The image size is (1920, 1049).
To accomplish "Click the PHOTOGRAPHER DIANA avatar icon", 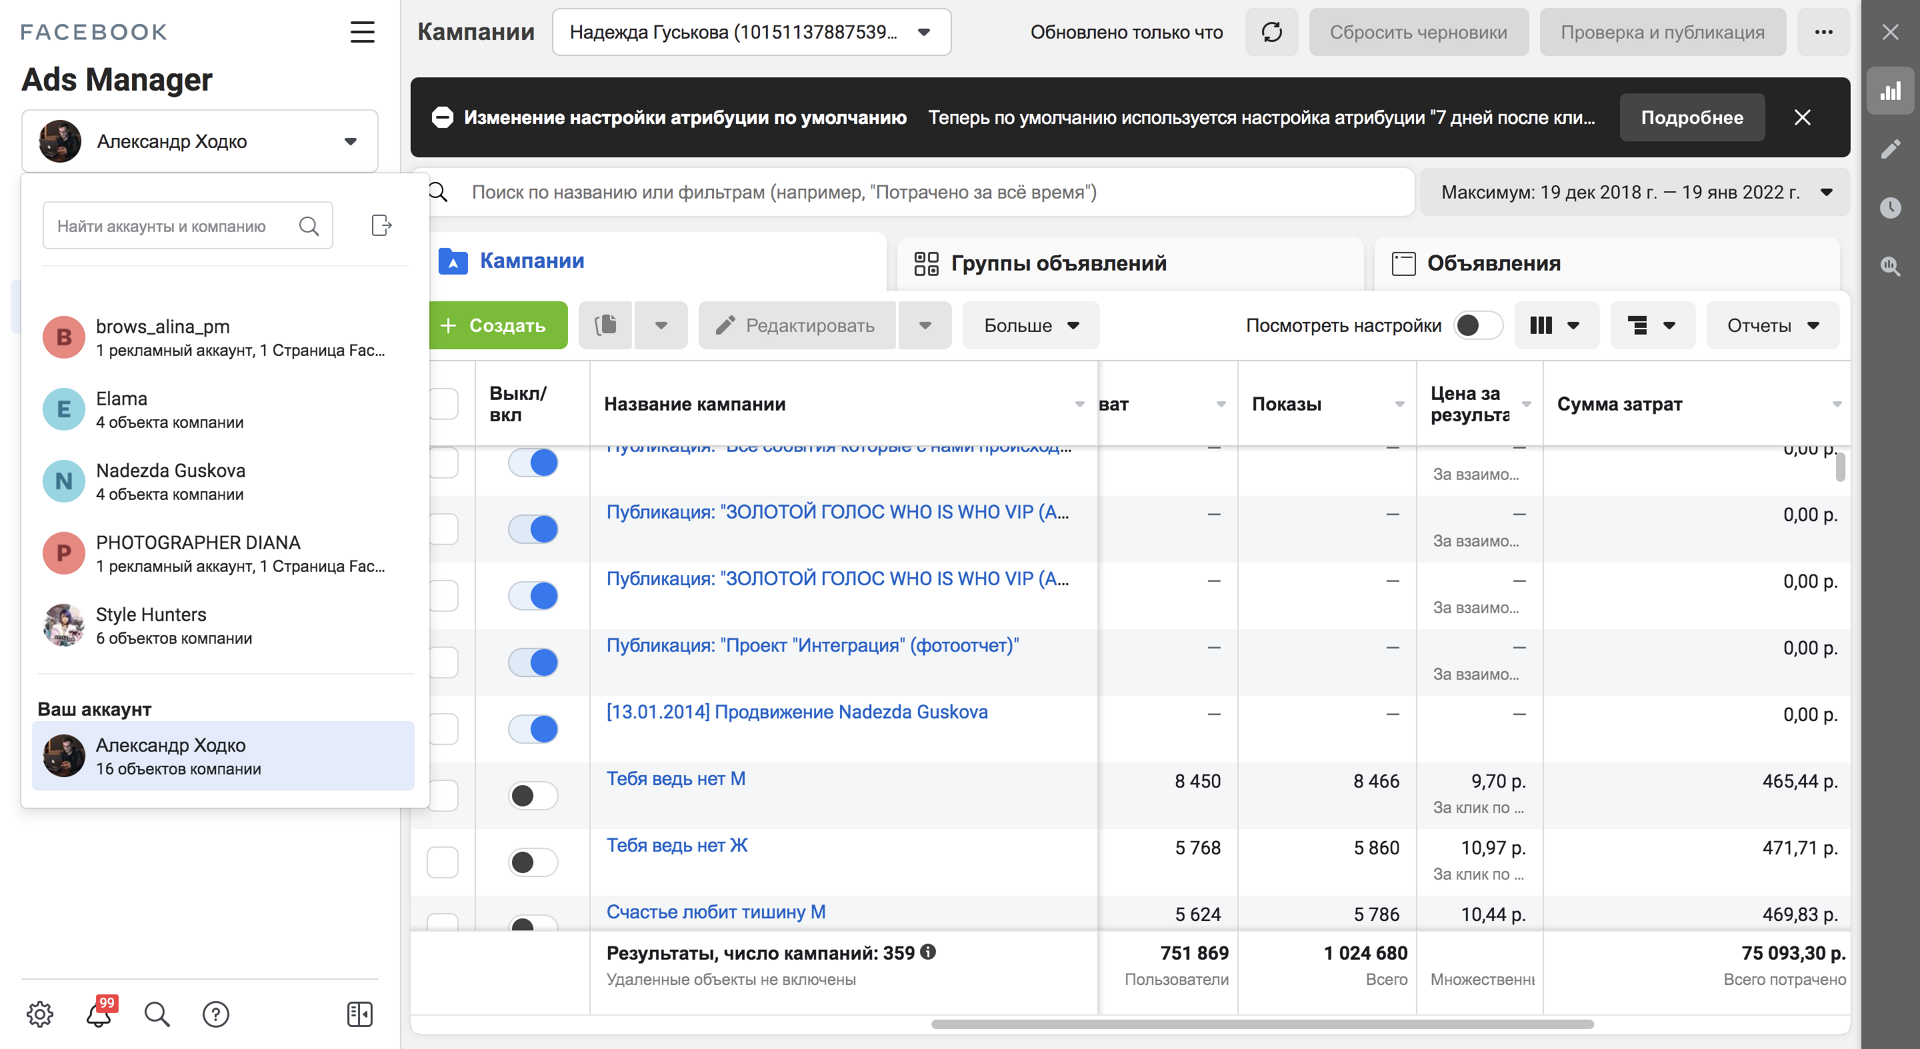I will [x=64, y=553].
